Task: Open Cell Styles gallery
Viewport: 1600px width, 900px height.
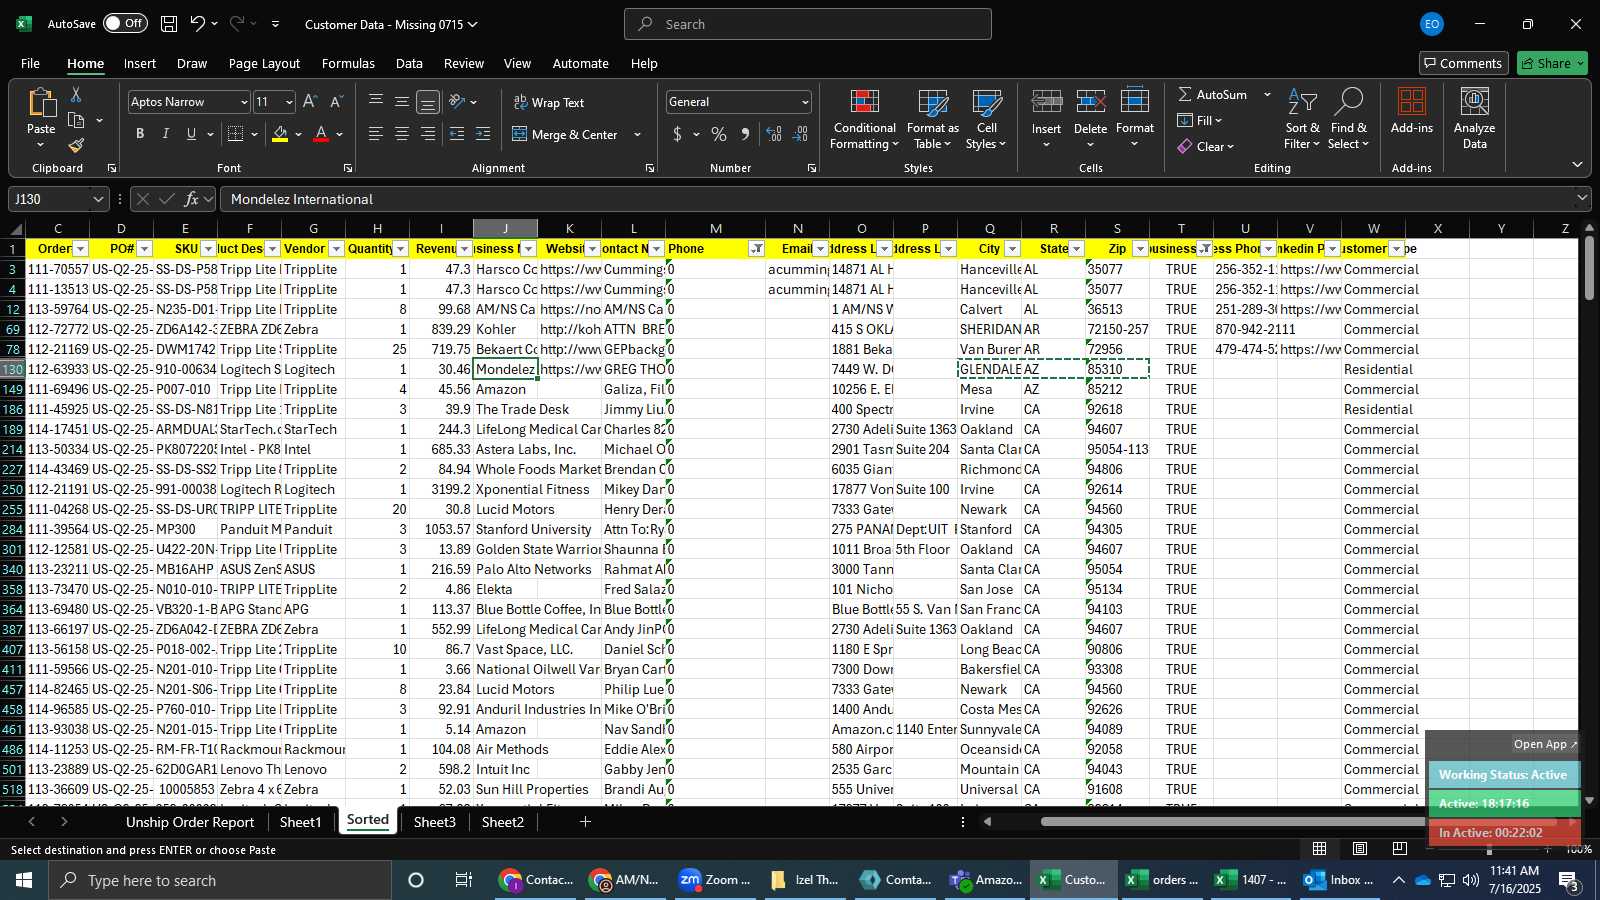Action: coord(986,120)
